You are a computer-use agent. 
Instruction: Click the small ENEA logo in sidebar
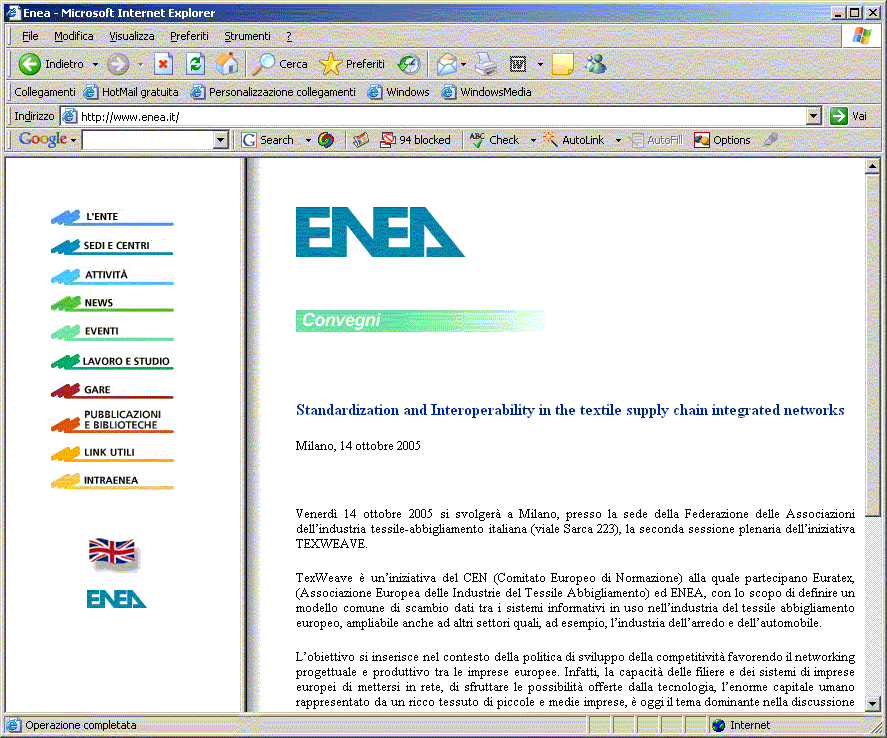coord(116,599)
